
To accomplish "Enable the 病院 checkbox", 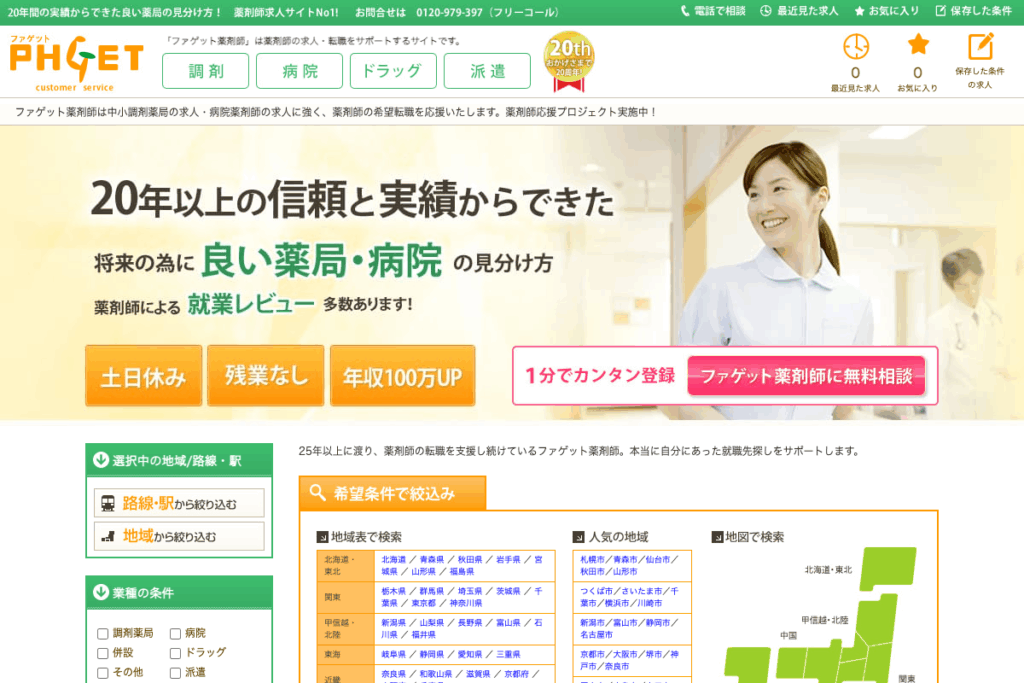I will click(175, 633).
